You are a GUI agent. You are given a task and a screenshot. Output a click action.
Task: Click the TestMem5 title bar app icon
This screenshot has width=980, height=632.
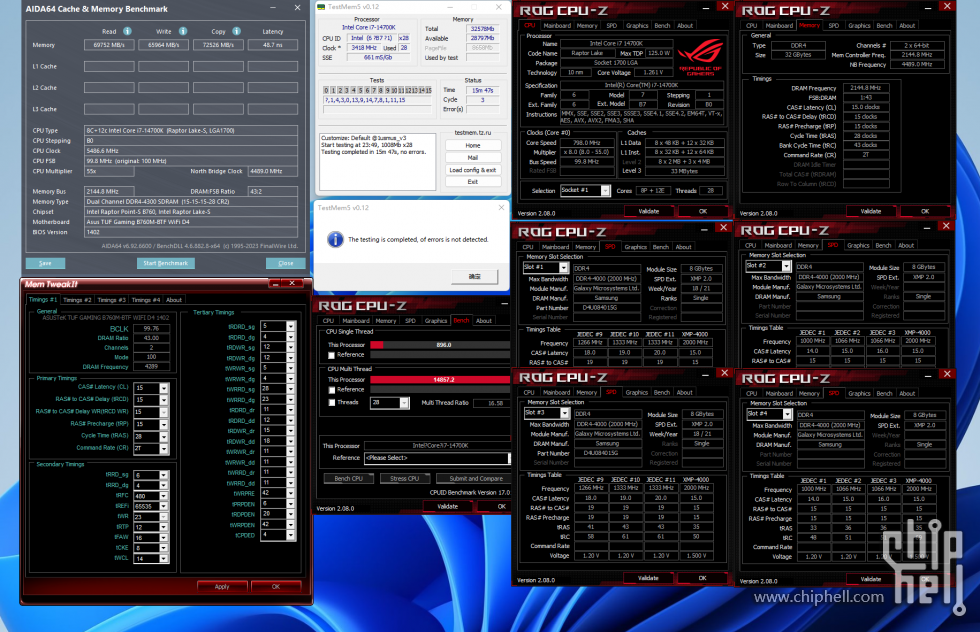[x=321, y=7]
